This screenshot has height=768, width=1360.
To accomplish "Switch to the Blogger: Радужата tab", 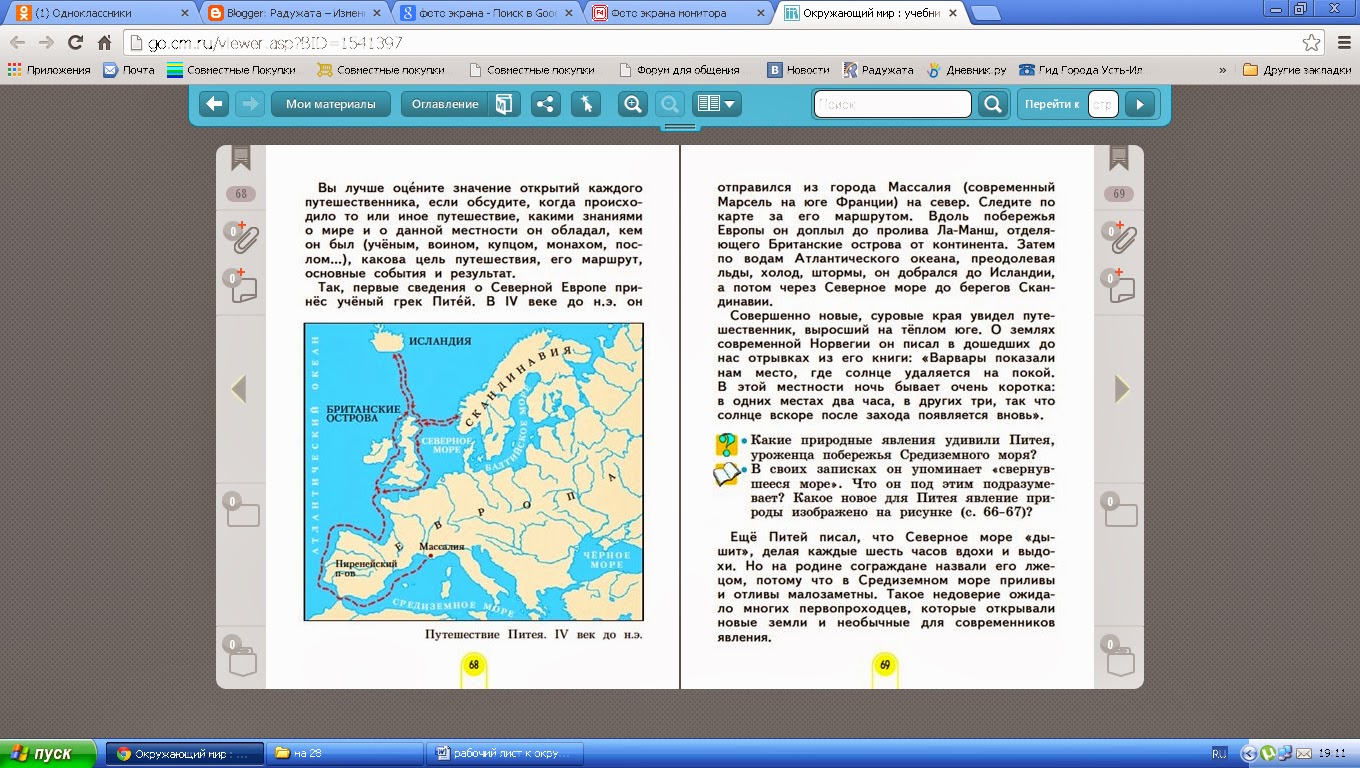I will point(292,14).
